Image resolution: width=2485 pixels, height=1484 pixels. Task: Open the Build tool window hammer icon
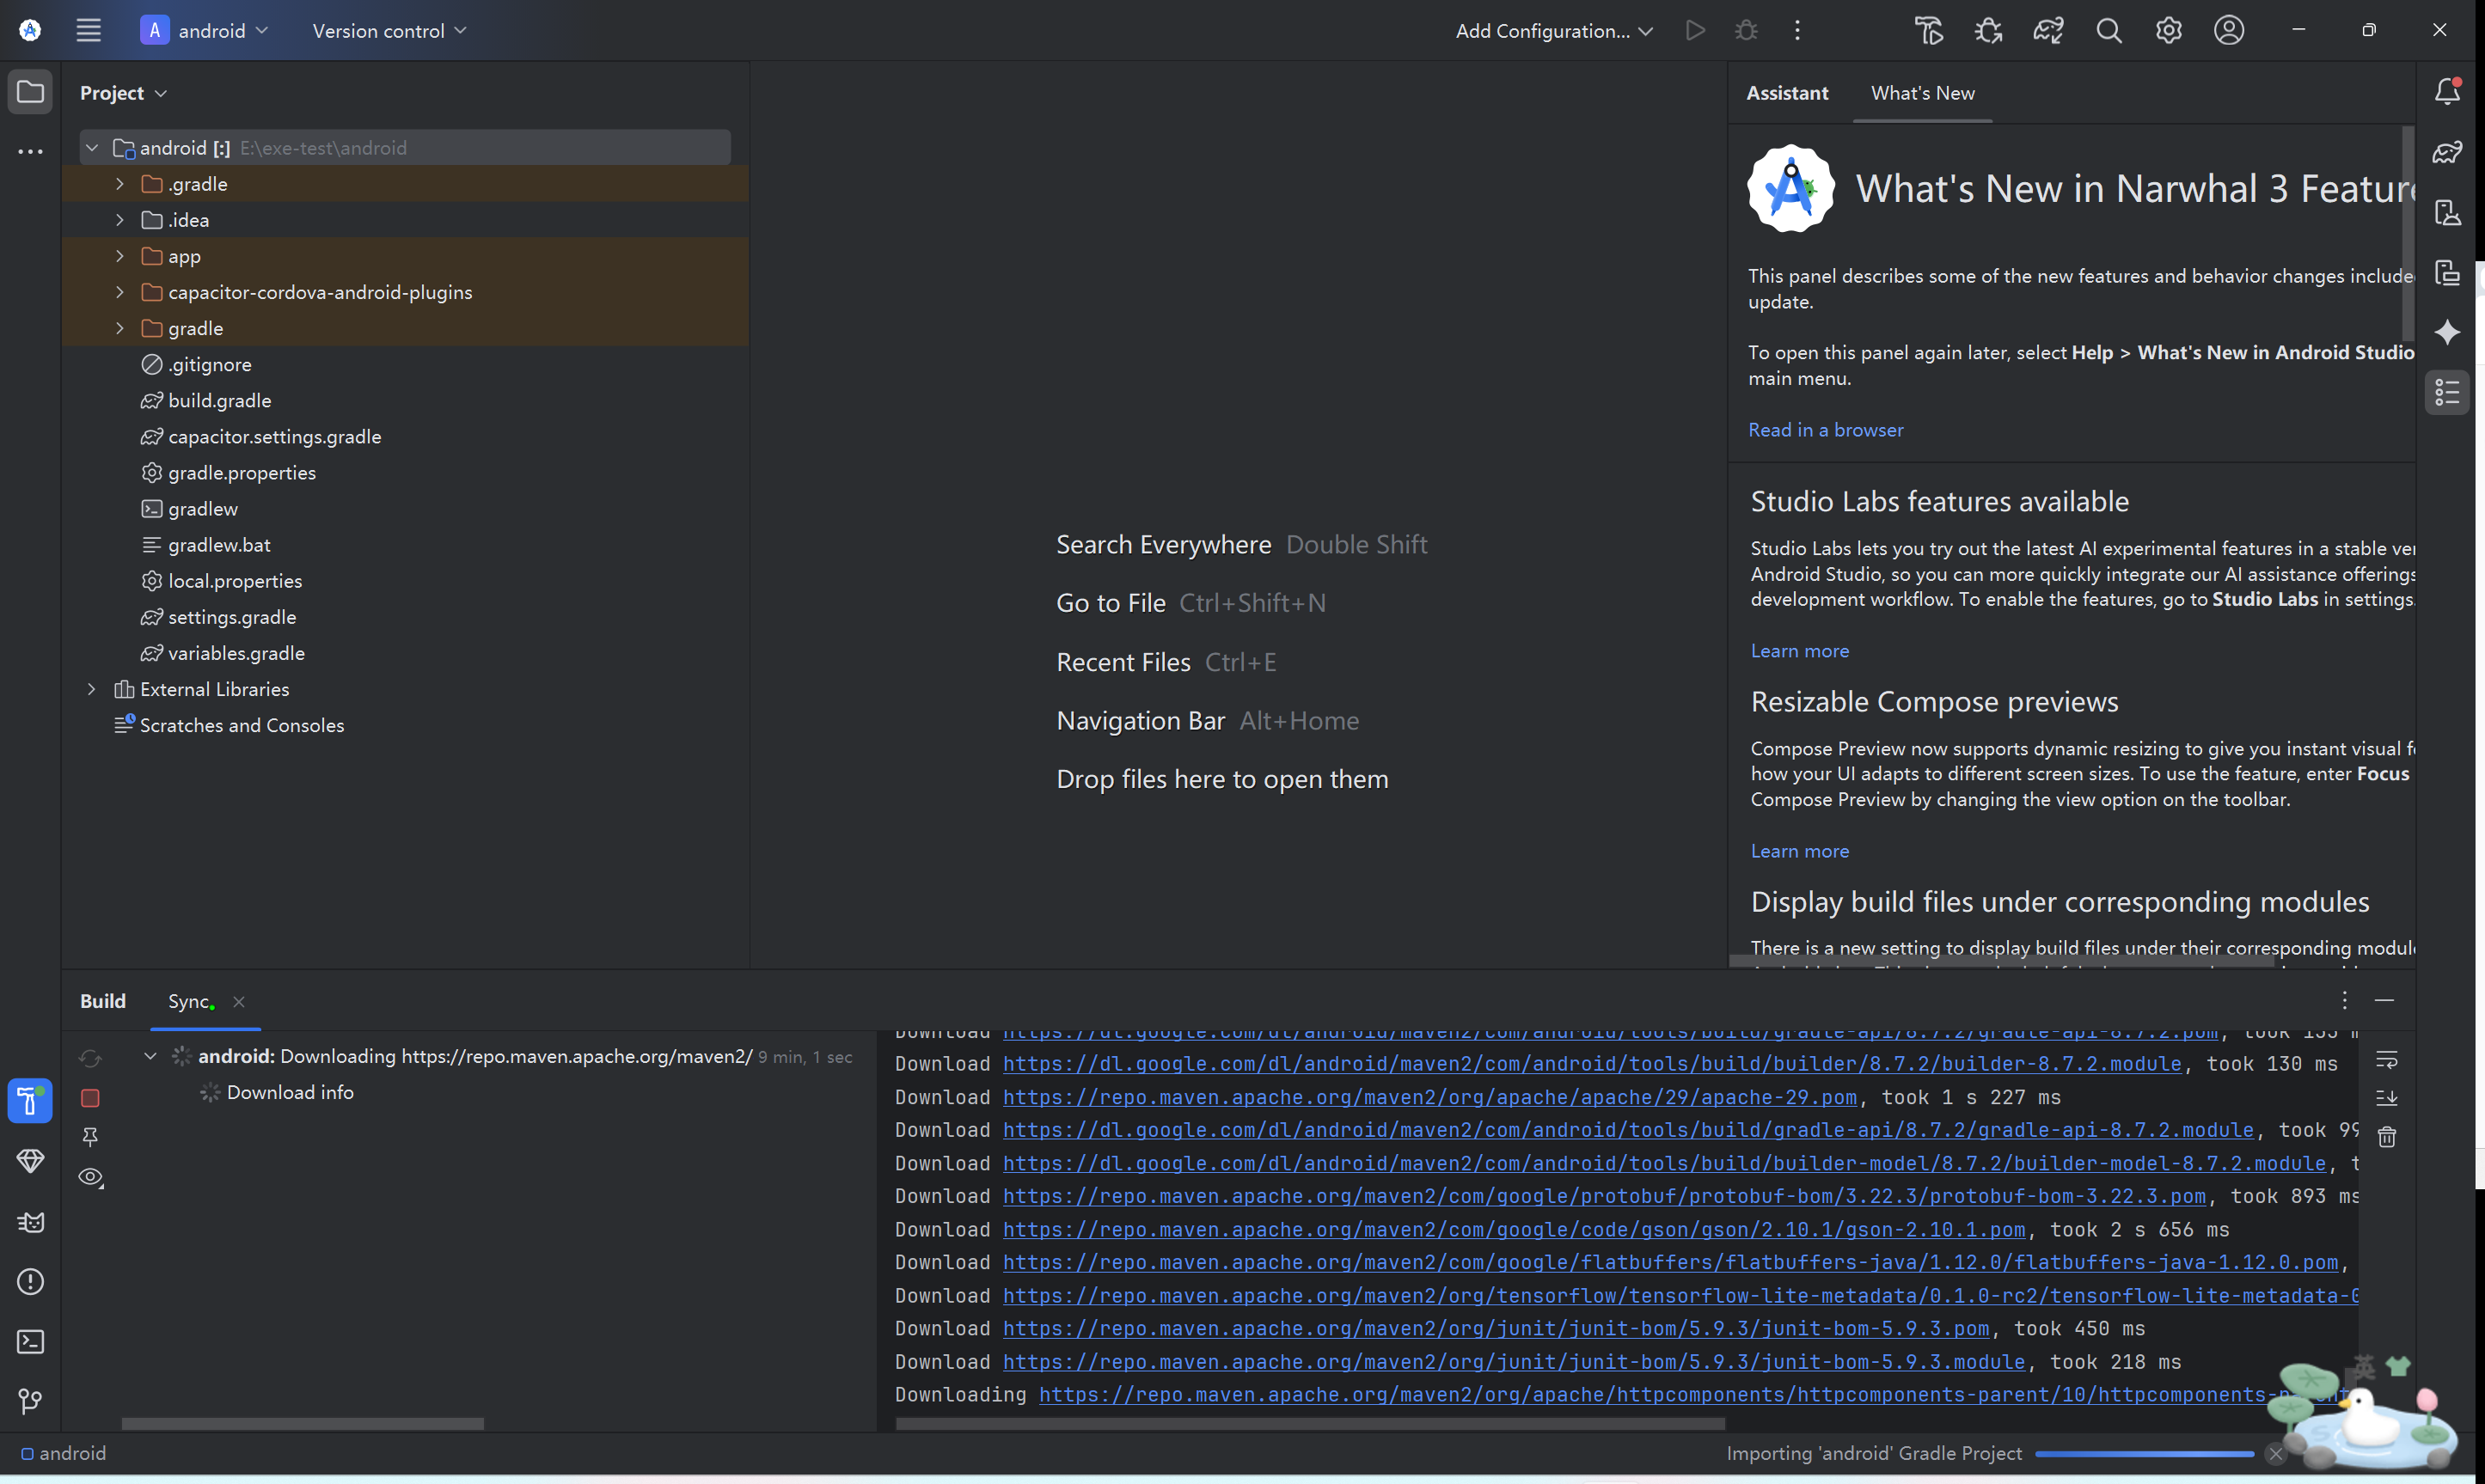pos(30,1101)
